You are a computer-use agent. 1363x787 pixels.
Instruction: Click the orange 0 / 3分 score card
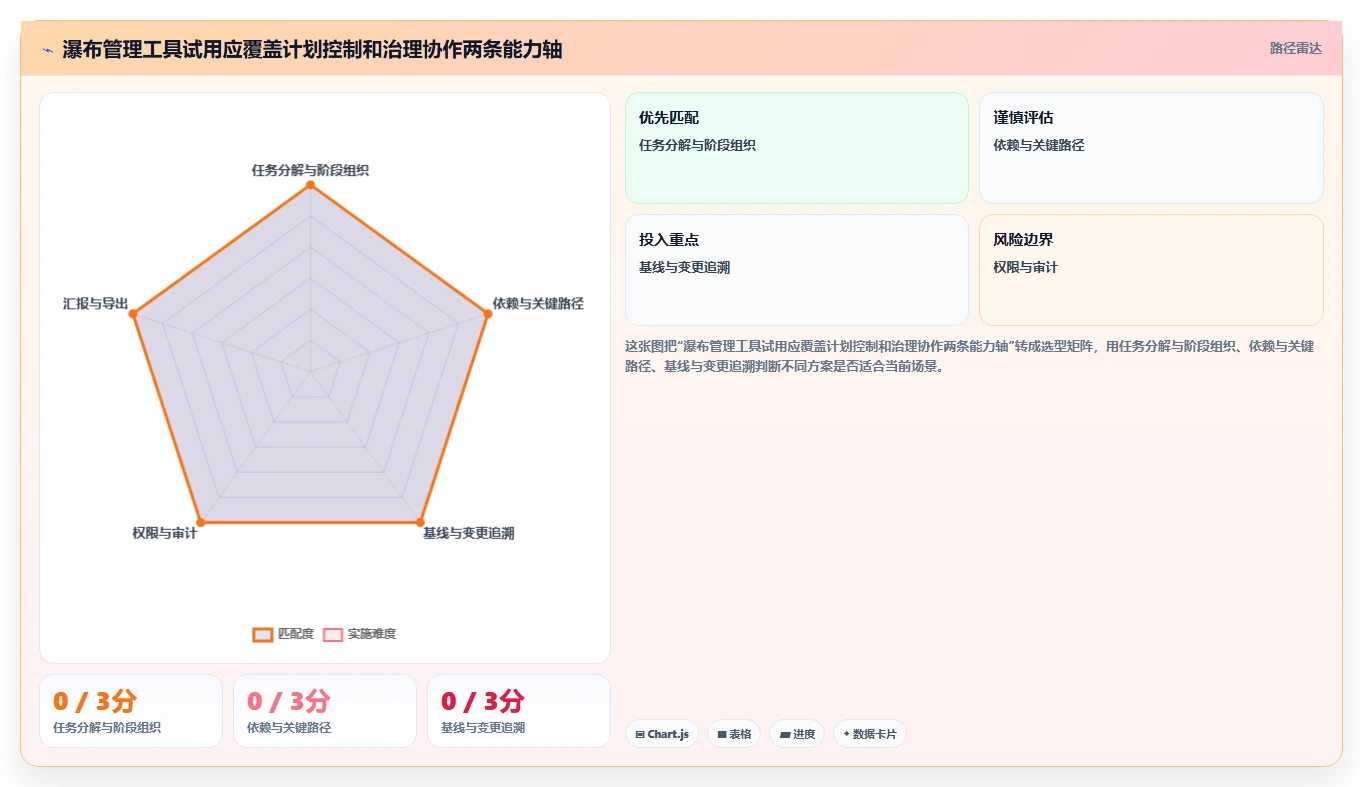click(x=131, y=711)
